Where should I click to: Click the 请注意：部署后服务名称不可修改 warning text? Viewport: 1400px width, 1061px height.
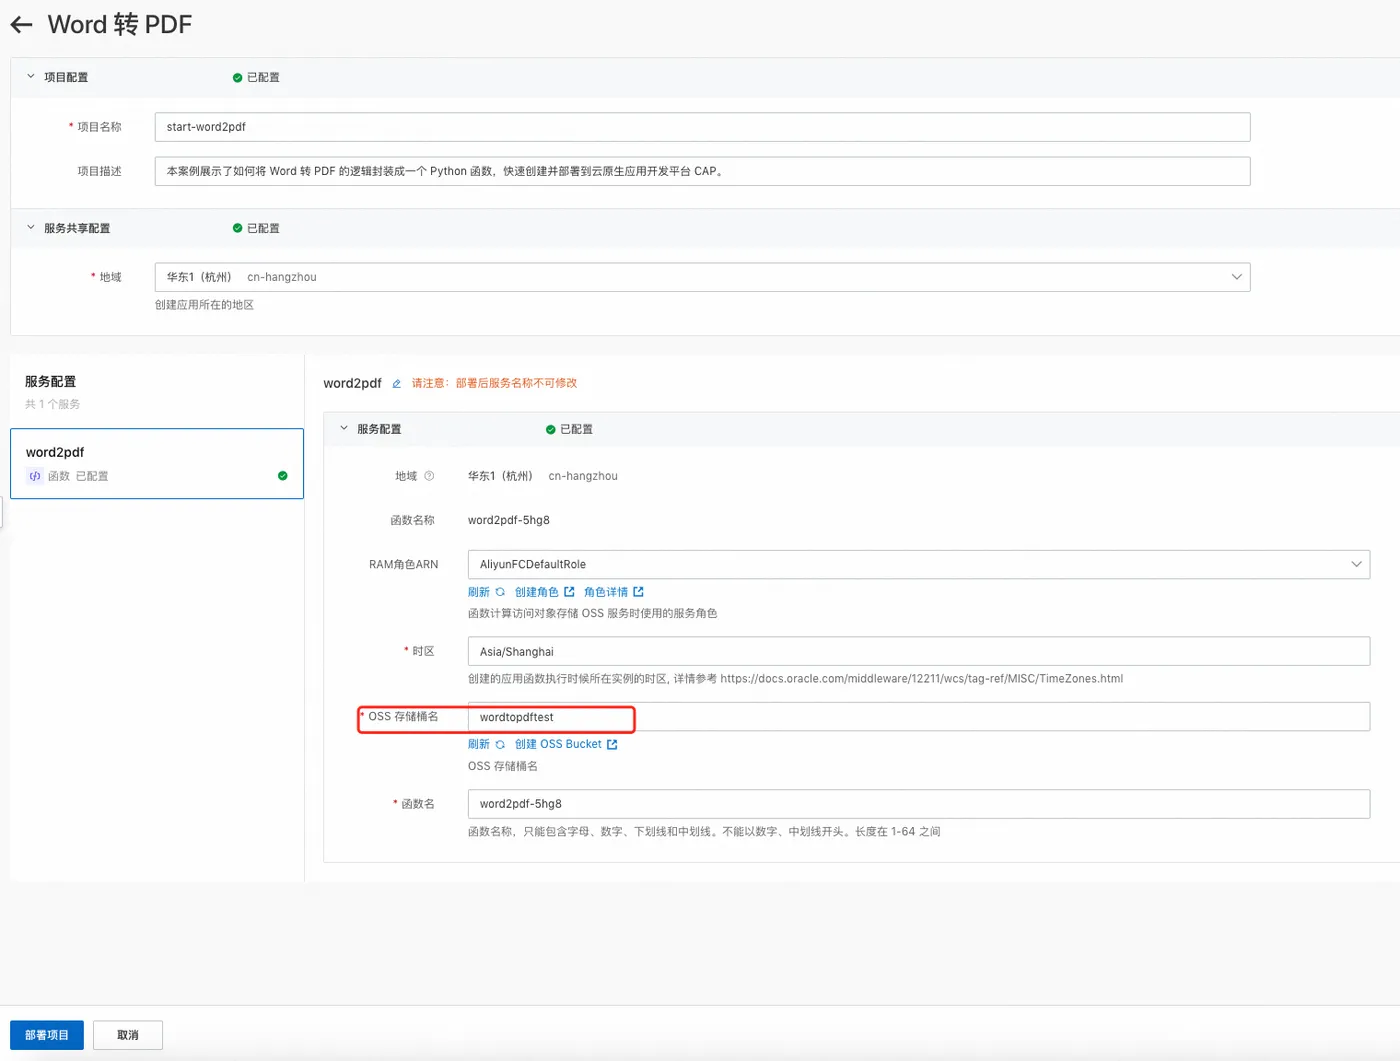point(494,383)
